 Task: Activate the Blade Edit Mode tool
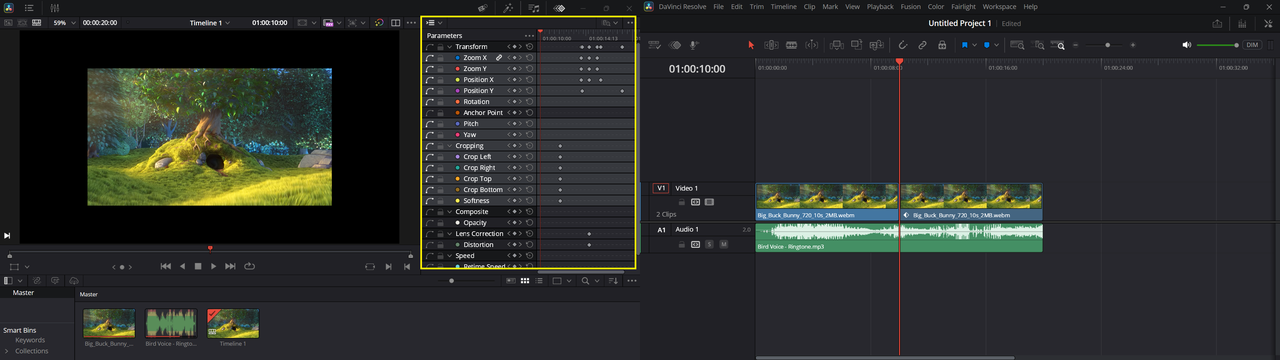tap(791, 45)
